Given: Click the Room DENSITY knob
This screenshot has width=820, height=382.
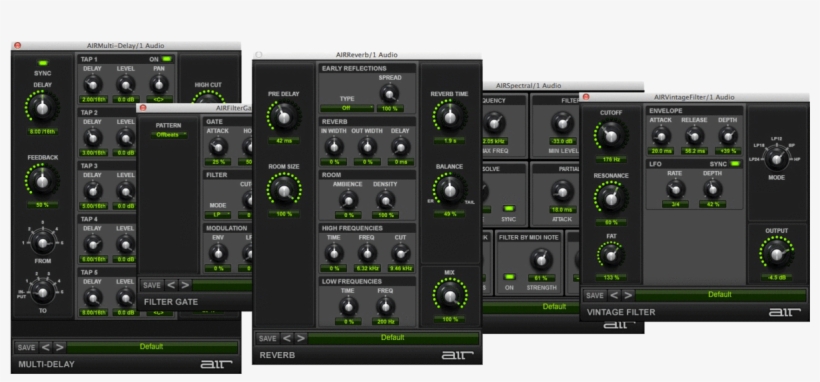Looking at the screenshot, I should (x=385, y=200).
